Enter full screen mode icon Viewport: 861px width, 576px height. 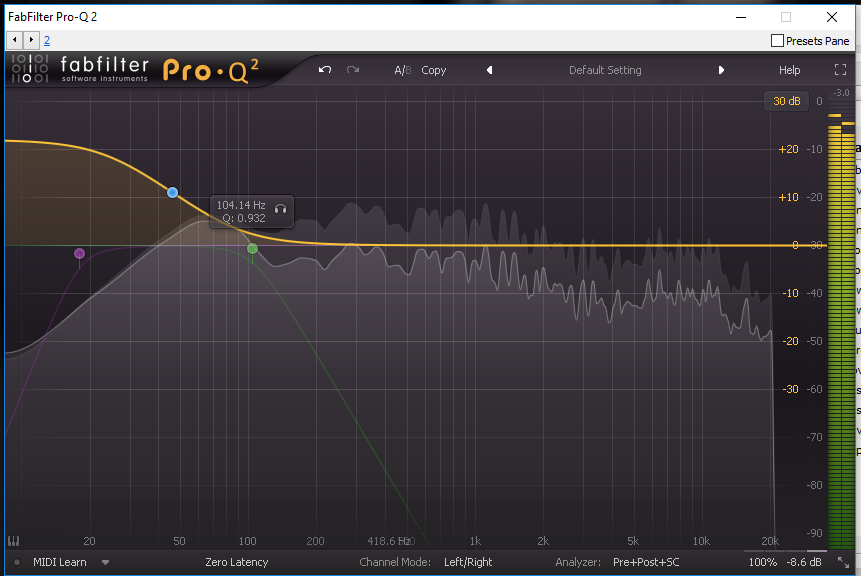[x=840, y=70]
